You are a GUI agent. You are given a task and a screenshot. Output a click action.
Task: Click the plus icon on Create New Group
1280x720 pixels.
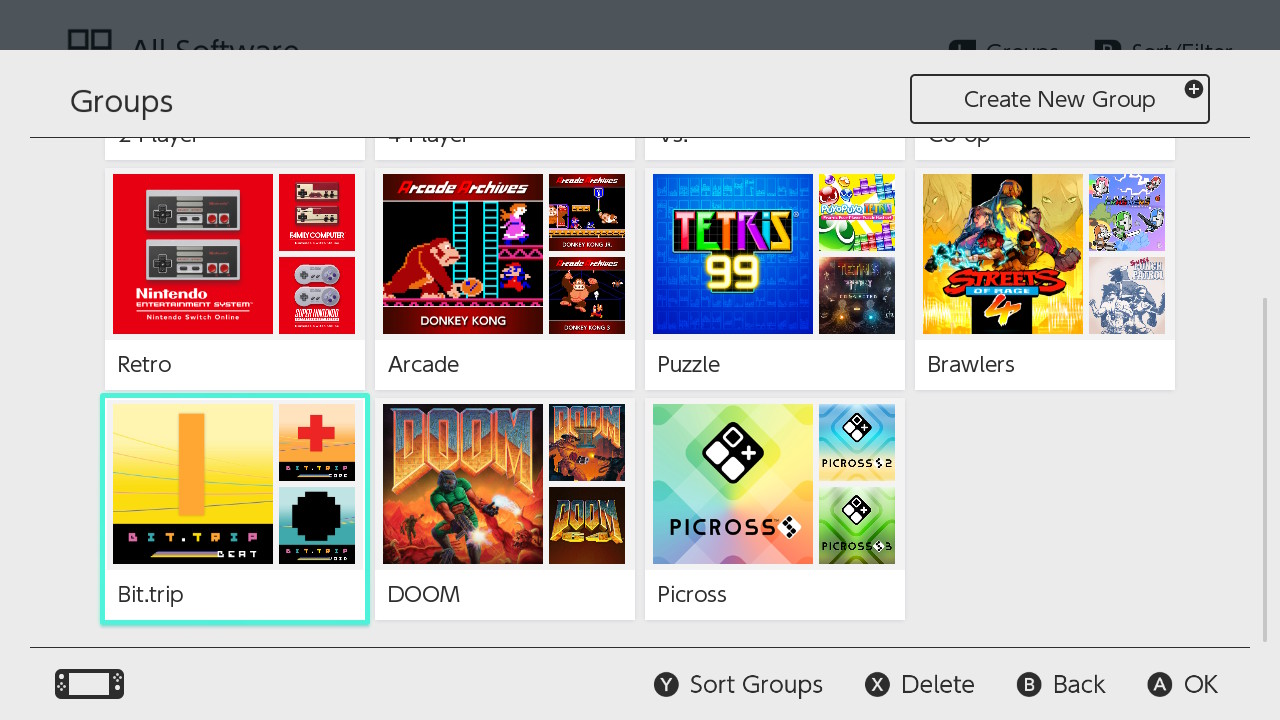[x=1193, y=89]
